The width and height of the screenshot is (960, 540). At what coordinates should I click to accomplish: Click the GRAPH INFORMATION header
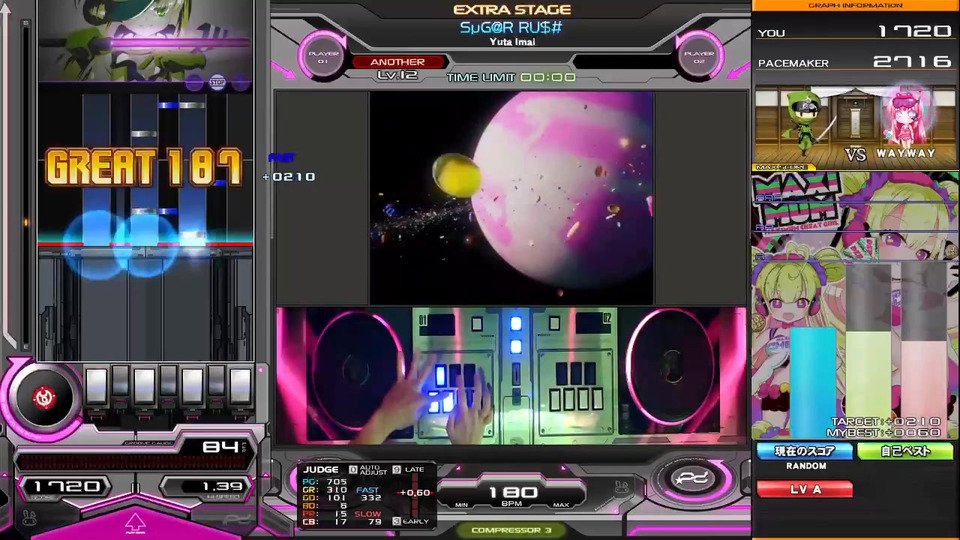(x=855, y=6)
